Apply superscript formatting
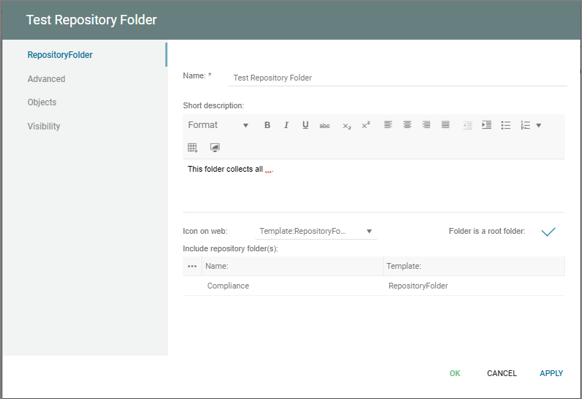Image resolution: width=582 pixels, height=399 pixels. 366,125
